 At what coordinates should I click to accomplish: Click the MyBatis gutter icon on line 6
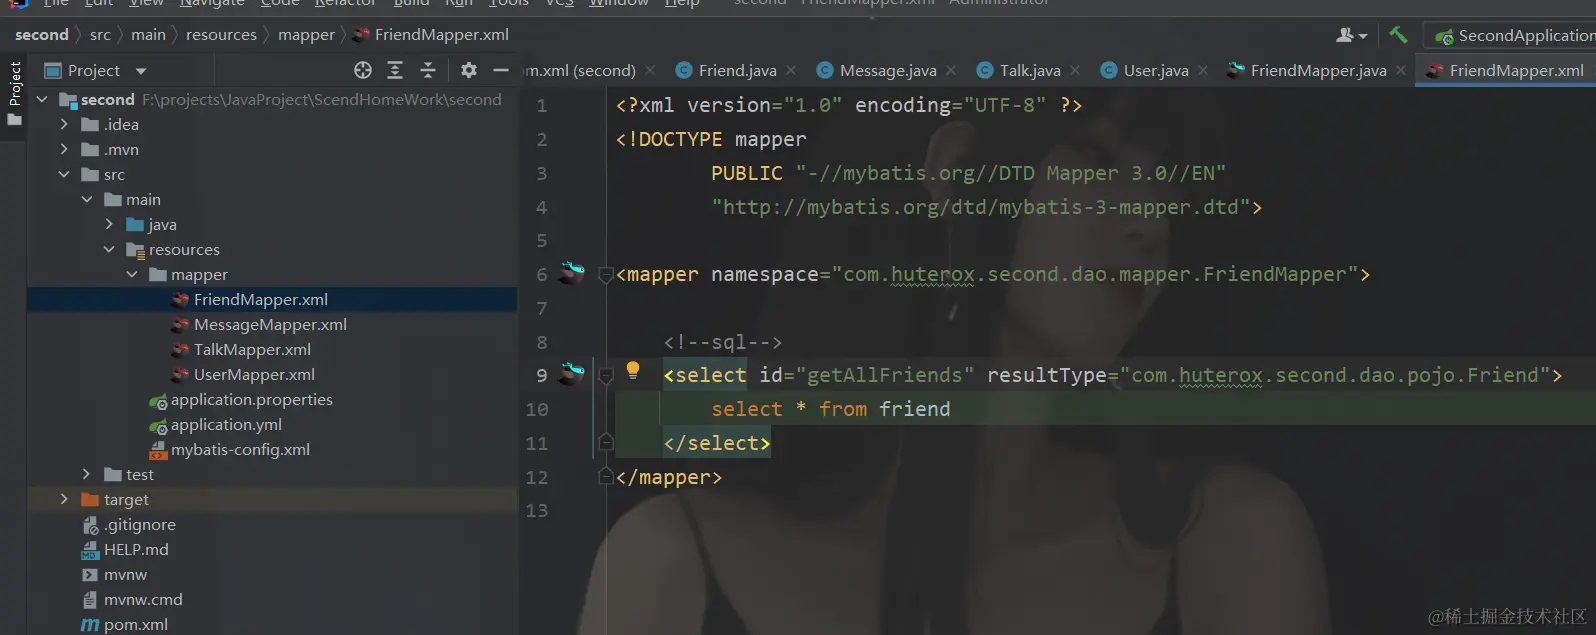coord(571,272)
